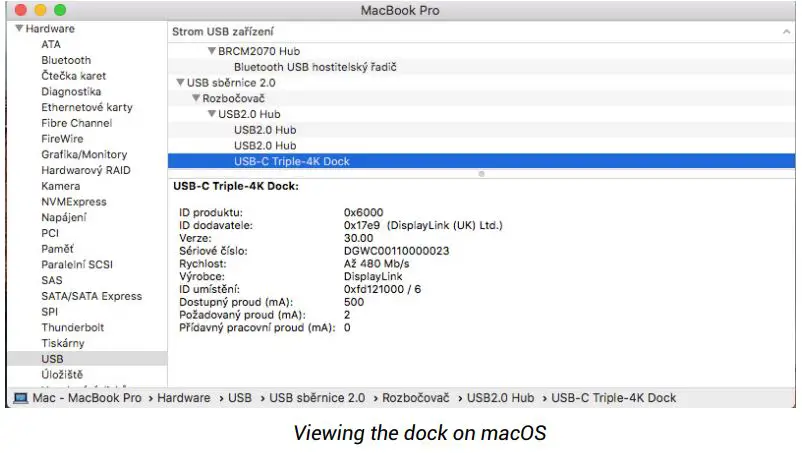Click USB sběrnice 2.0 breadcrumb
Screen dimensions: 802x453
[x=317, y=398]
